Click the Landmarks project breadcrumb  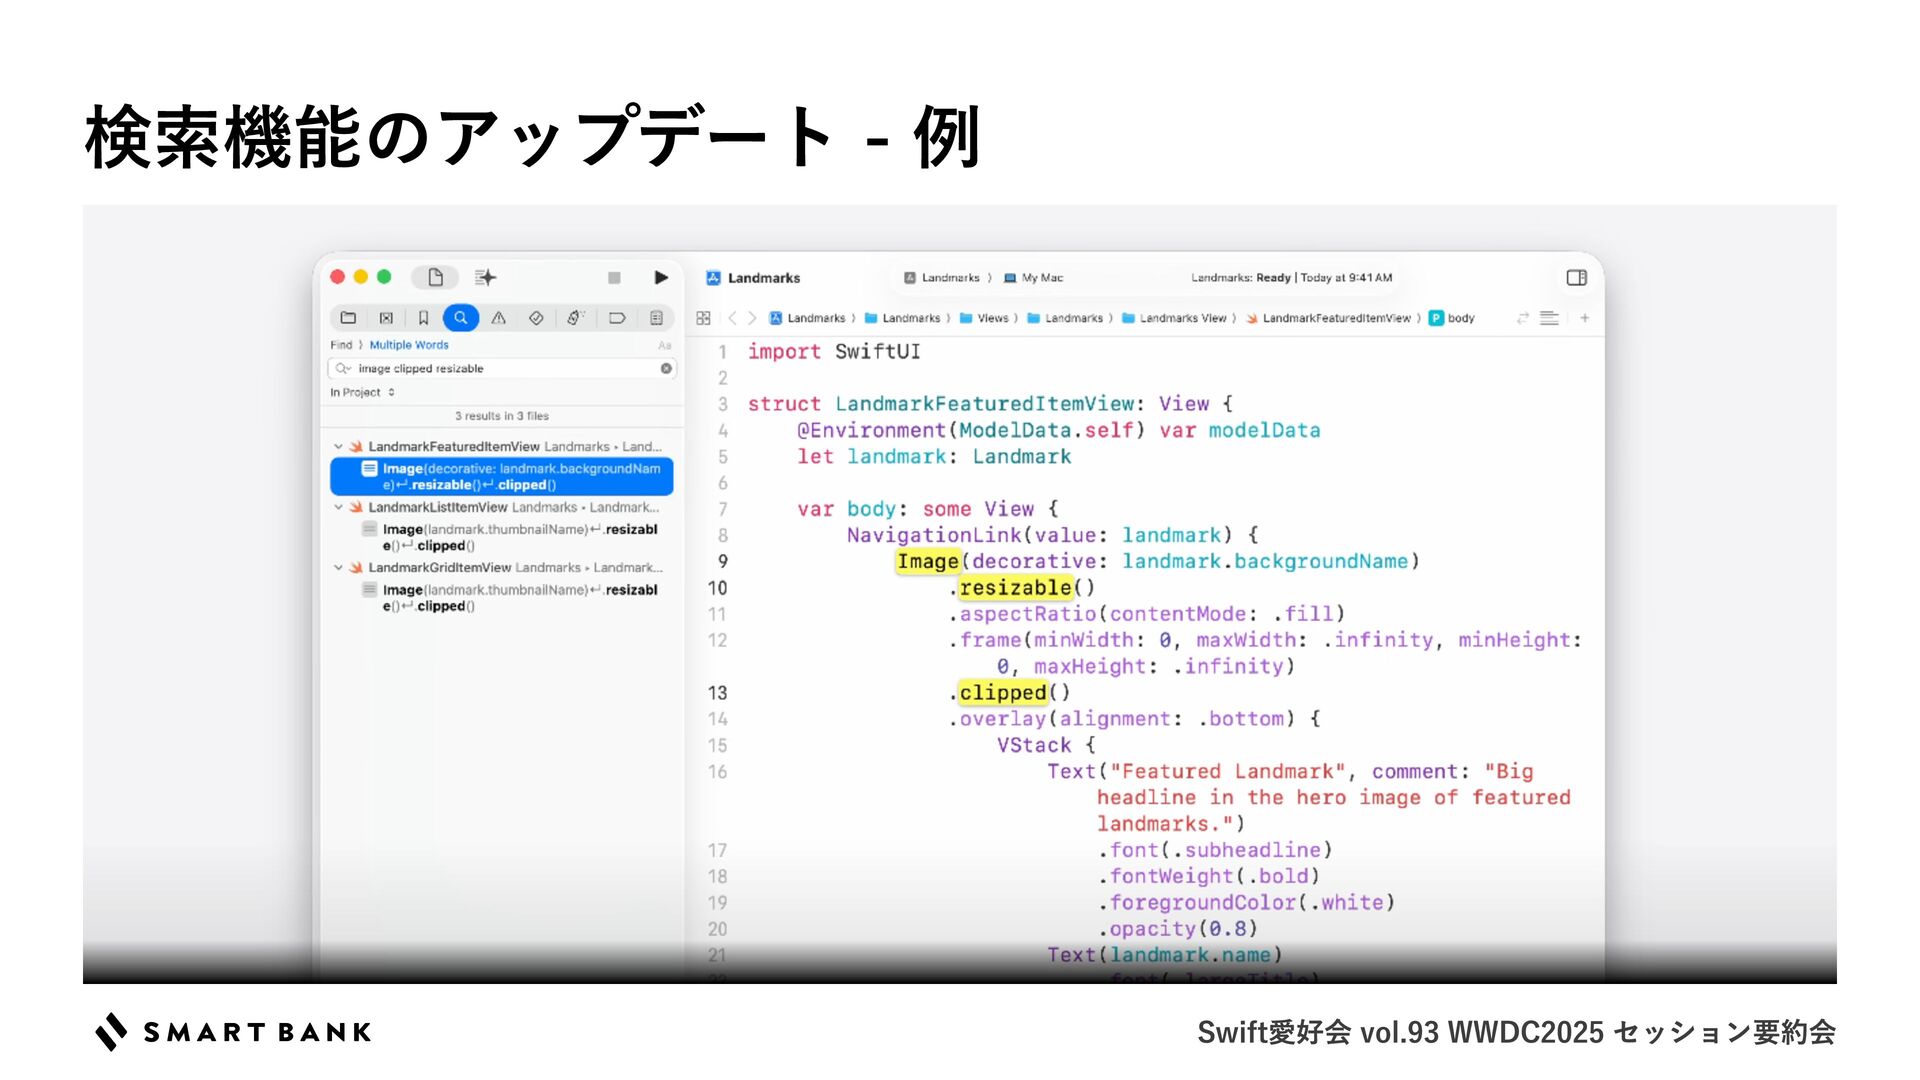(808, 318)
